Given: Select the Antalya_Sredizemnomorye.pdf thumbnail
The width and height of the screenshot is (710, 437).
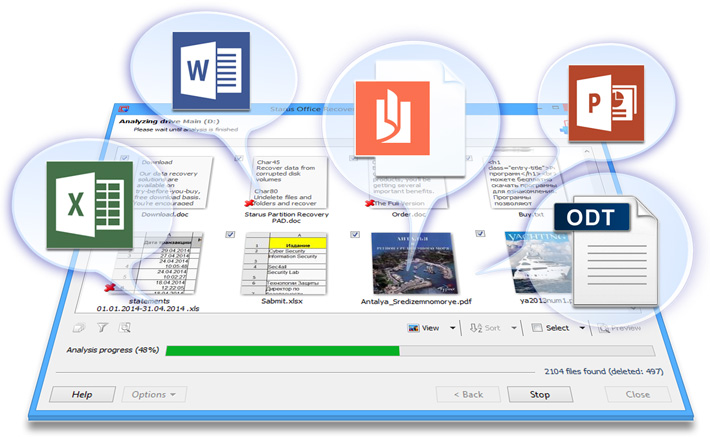Looking at the screenshot, I should pyautogui.click(x=413, y=264).
